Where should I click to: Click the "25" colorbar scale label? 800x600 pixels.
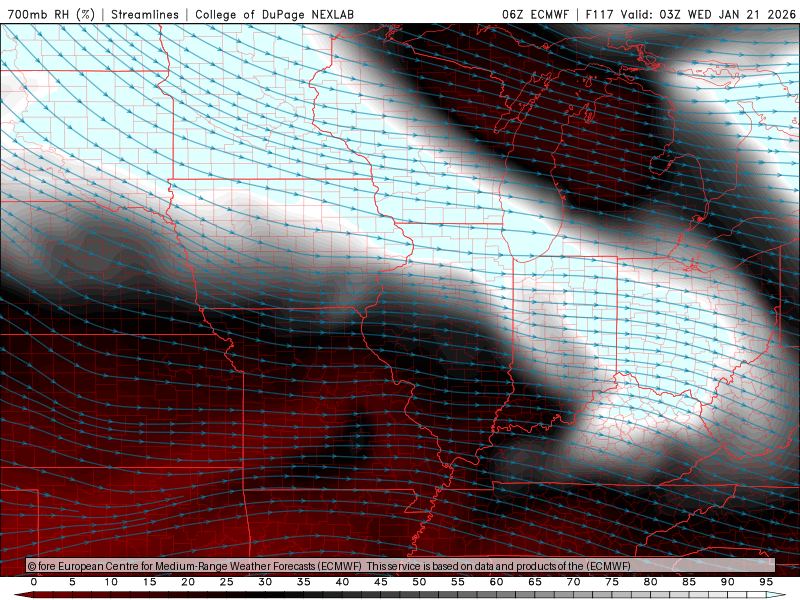click(x=227, y=582)
